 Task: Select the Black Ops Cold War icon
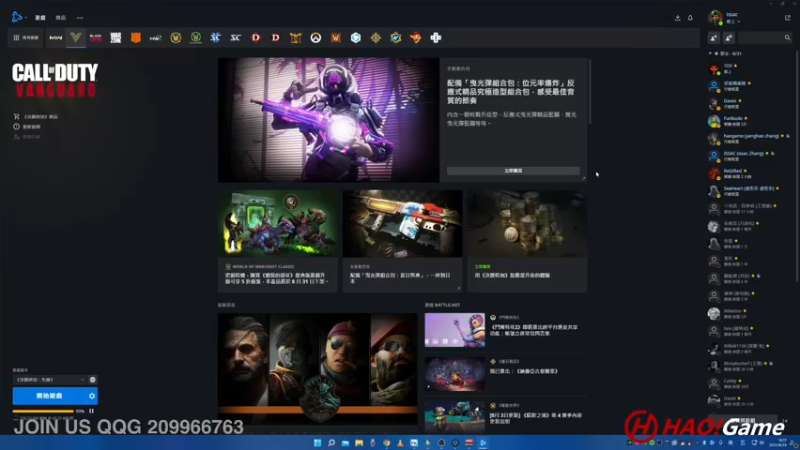pyautogui.click(x=95, y=38)
